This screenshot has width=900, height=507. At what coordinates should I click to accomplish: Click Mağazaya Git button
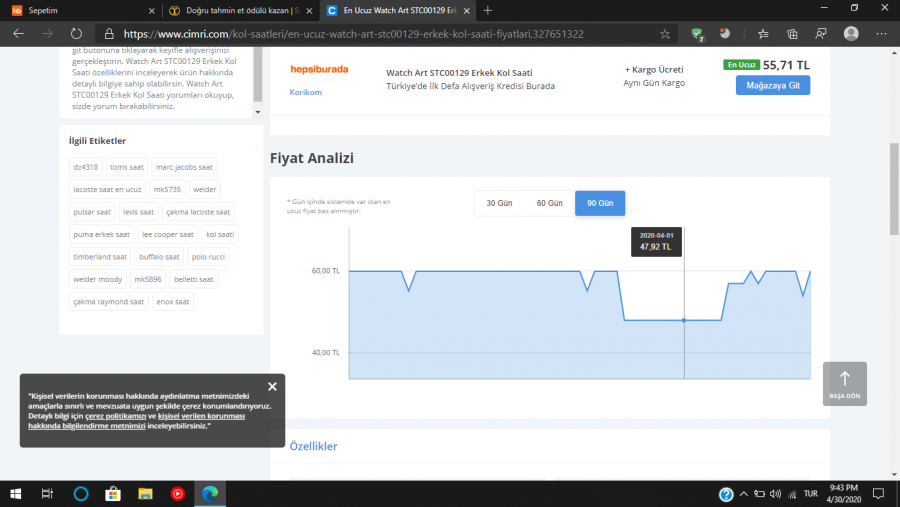click(x=773, y=85)
